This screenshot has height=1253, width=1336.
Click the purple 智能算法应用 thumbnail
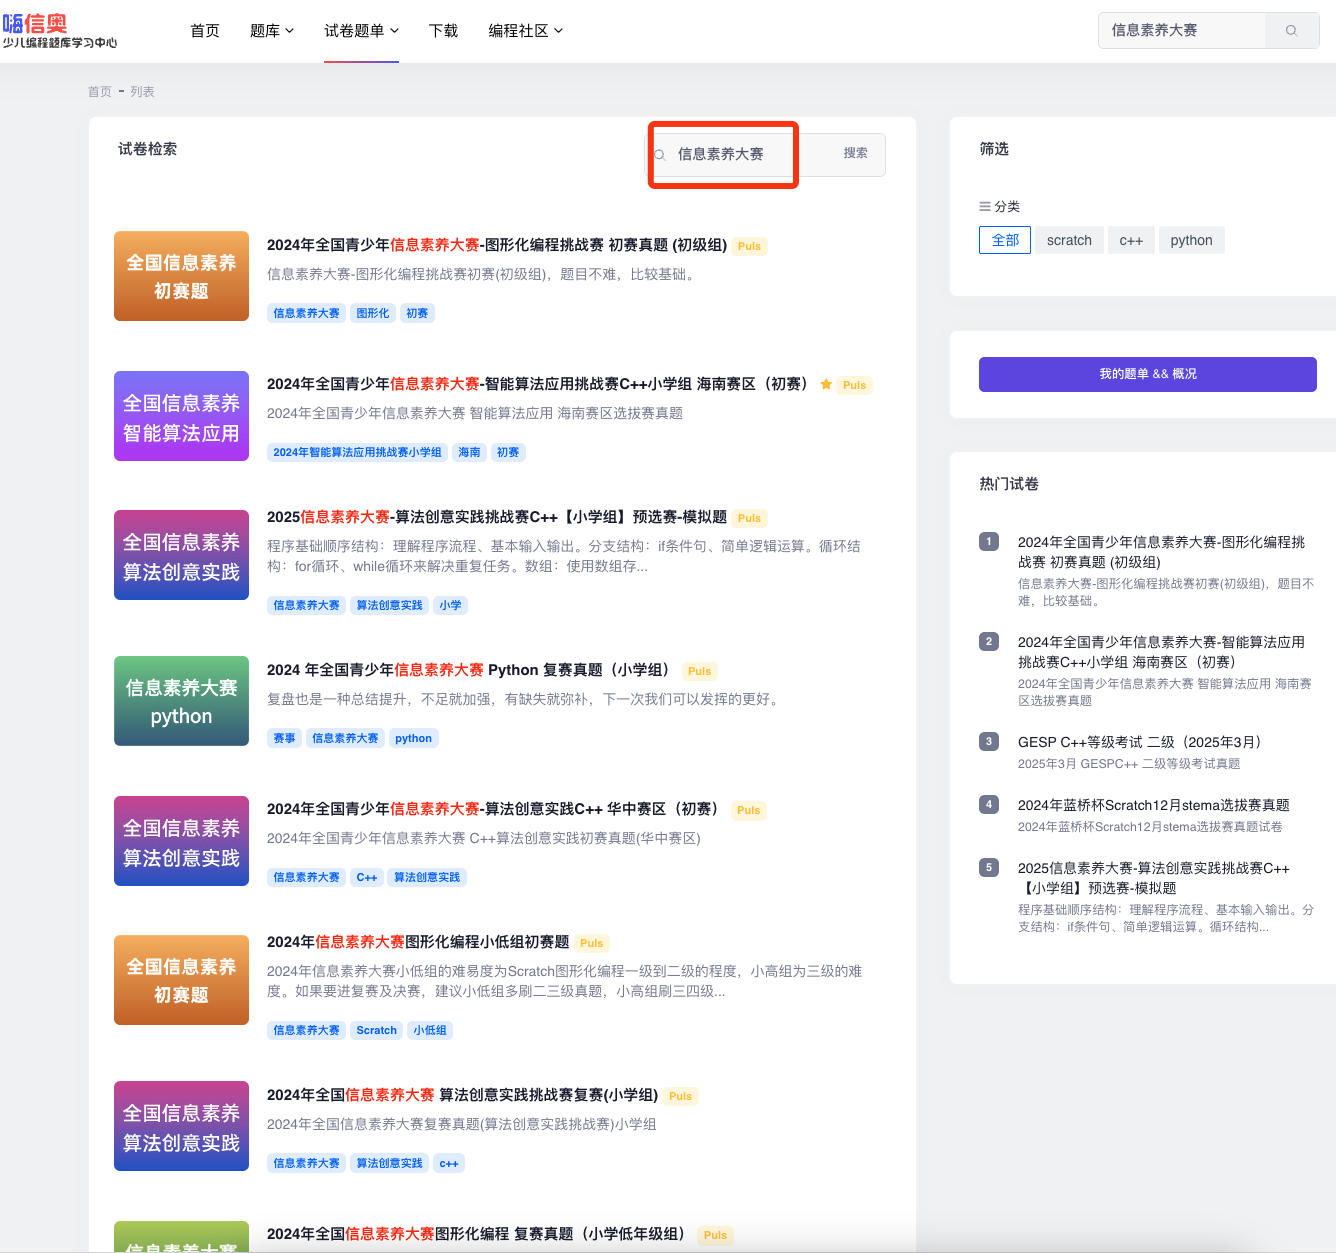(181, 416)
